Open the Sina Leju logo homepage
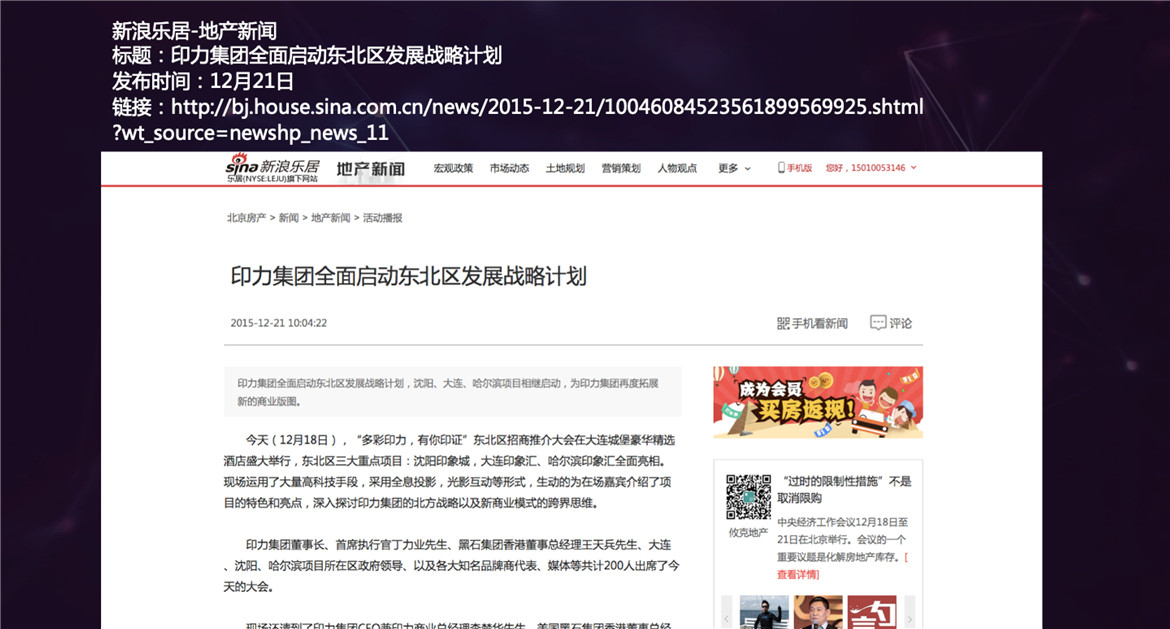This screenshot has width=1170, height=629. pyautogui.click(x=272, y=169)
